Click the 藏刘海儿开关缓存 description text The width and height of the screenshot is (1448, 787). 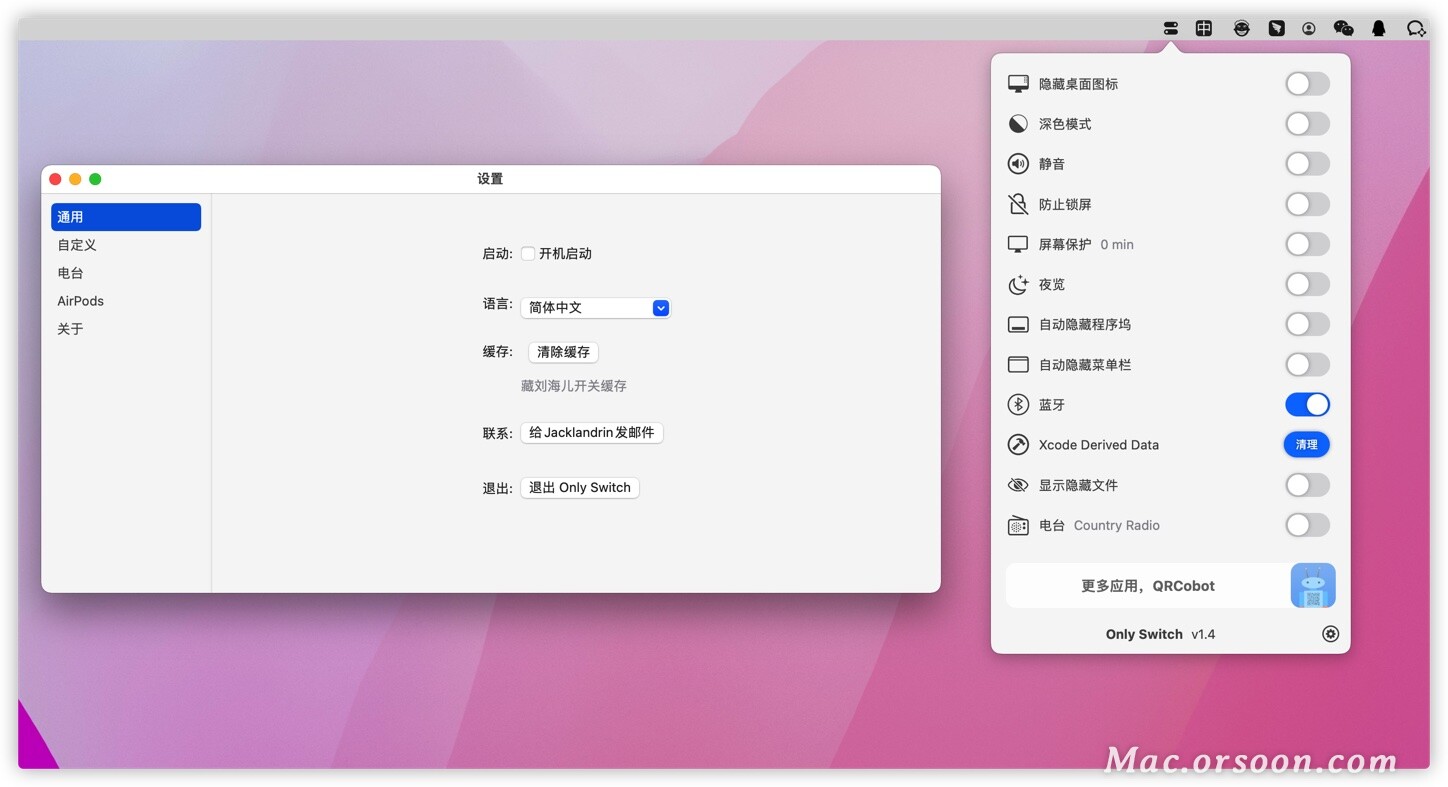tap(574, 386)
